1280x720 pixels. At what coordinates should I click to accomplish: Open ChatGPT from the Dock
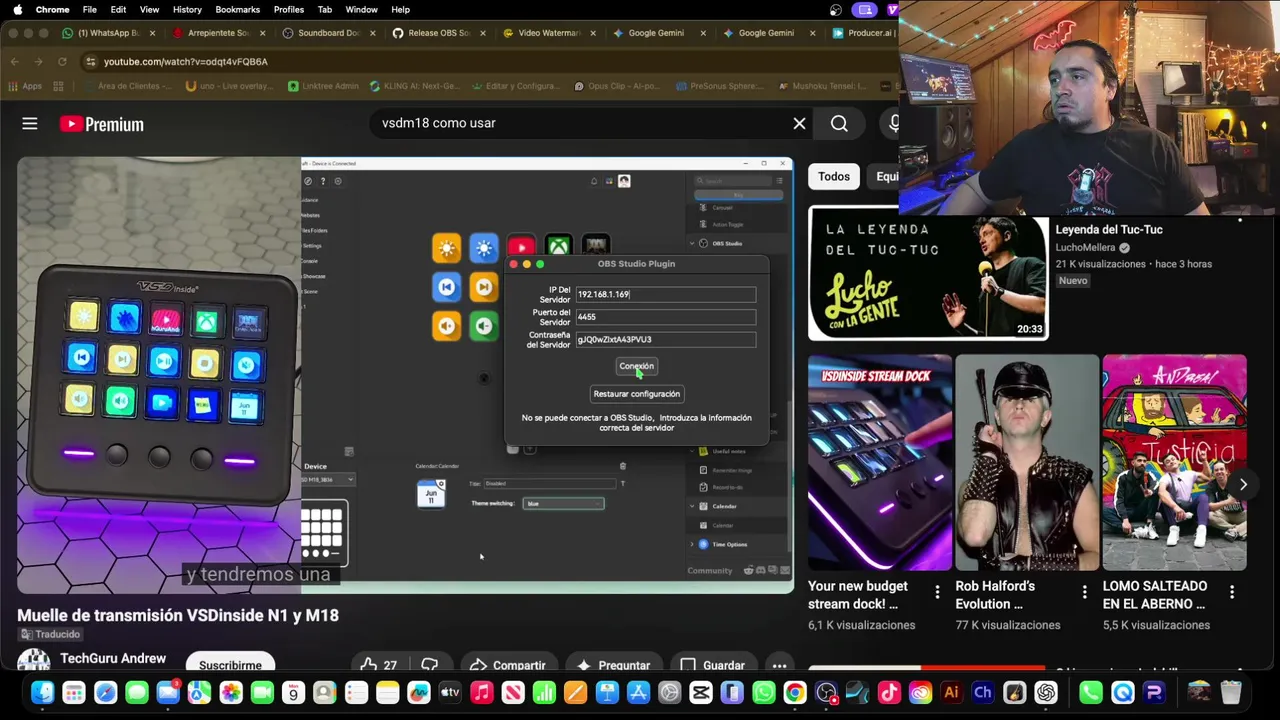click(x=1046, y=692)
